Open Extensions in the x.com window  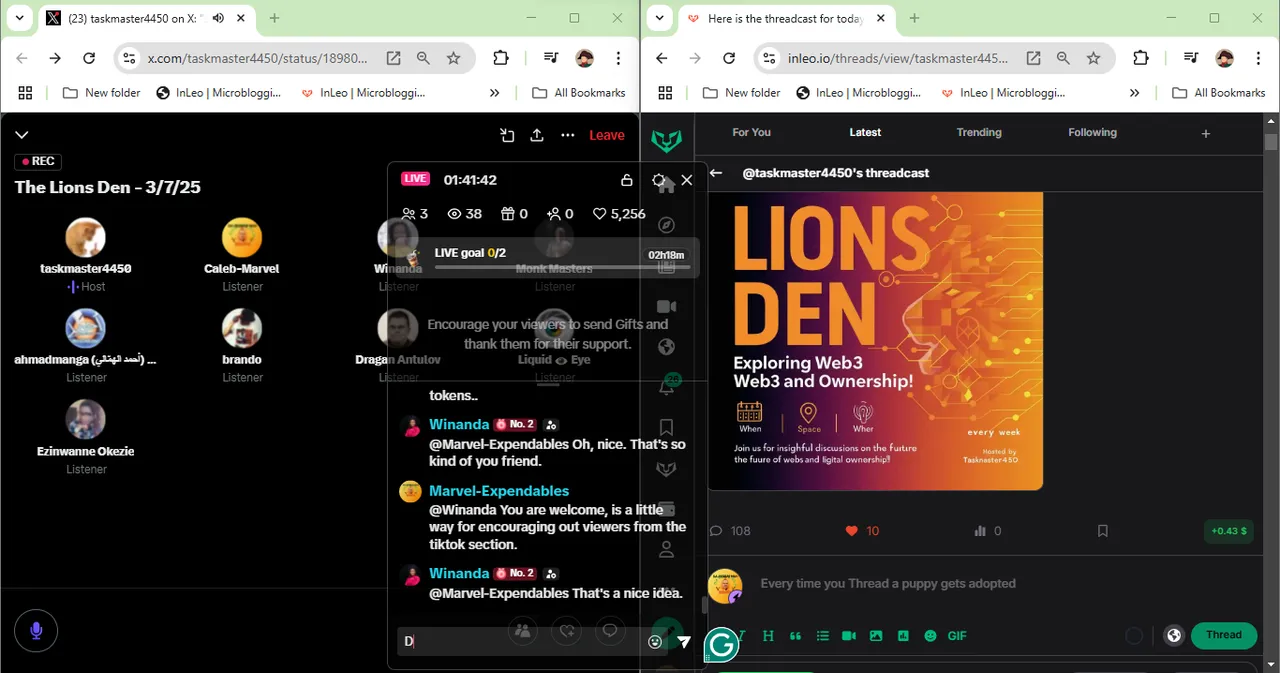coord(501,58)
